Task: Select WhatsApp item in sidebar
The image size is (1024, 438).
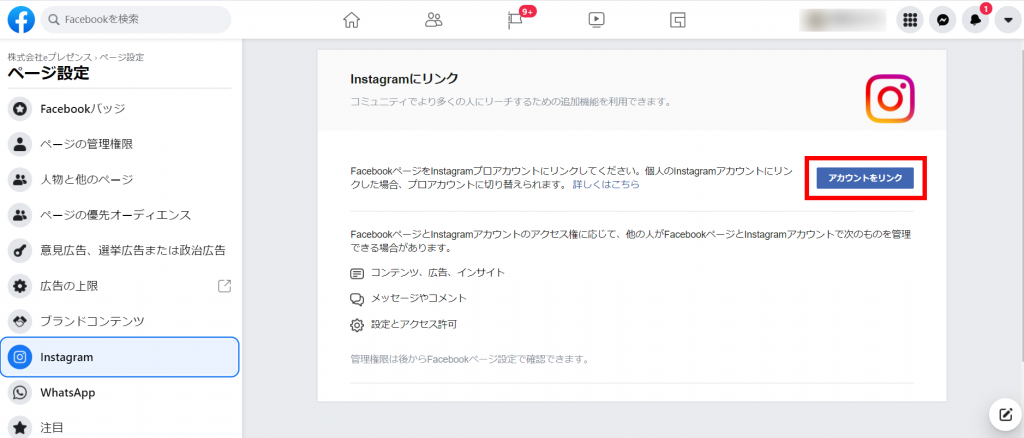Action: tap(120, 393)
